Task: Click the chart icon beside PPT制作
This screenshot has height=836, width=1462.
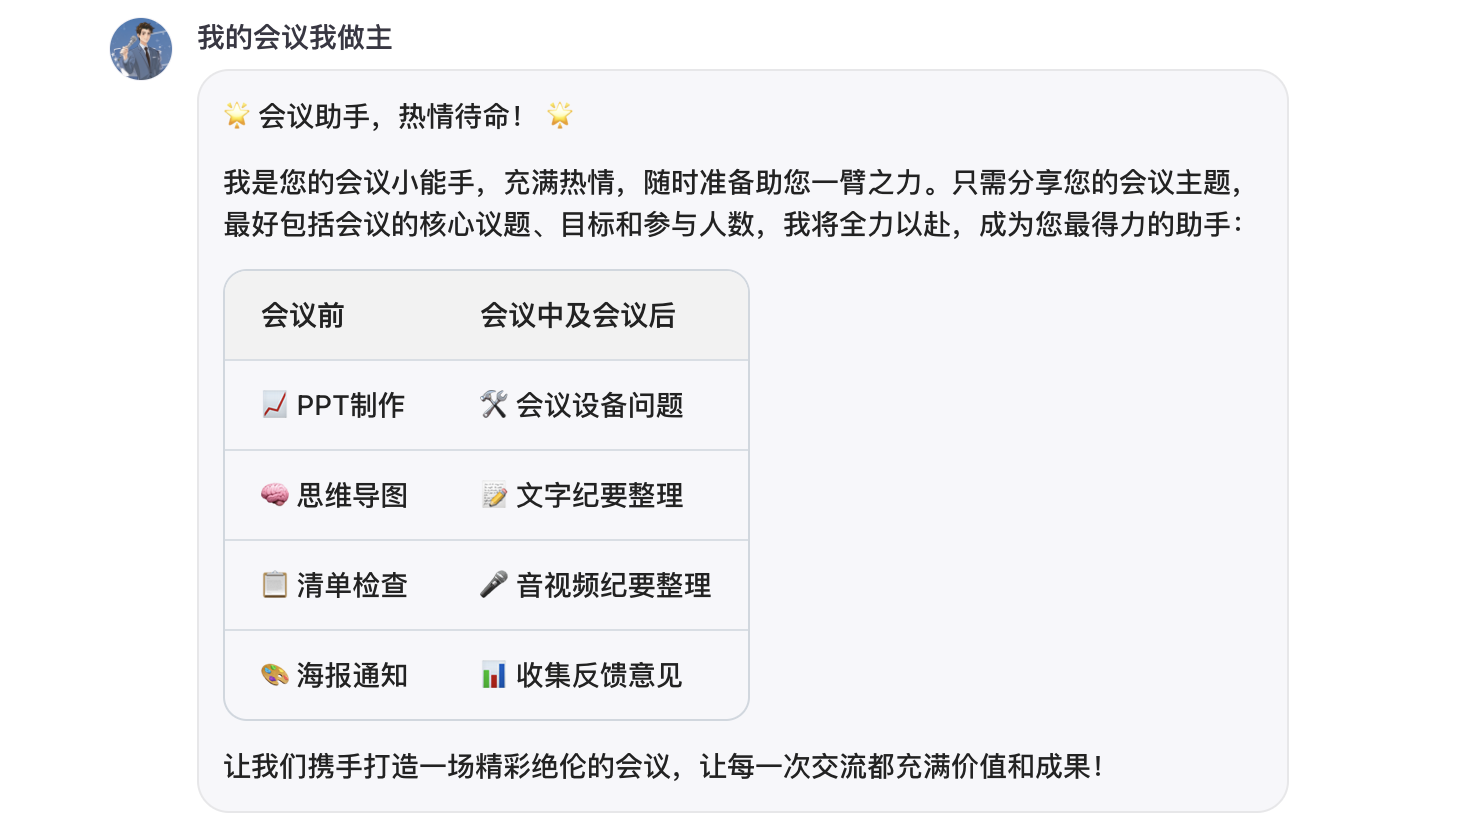Action: (274, 405)
